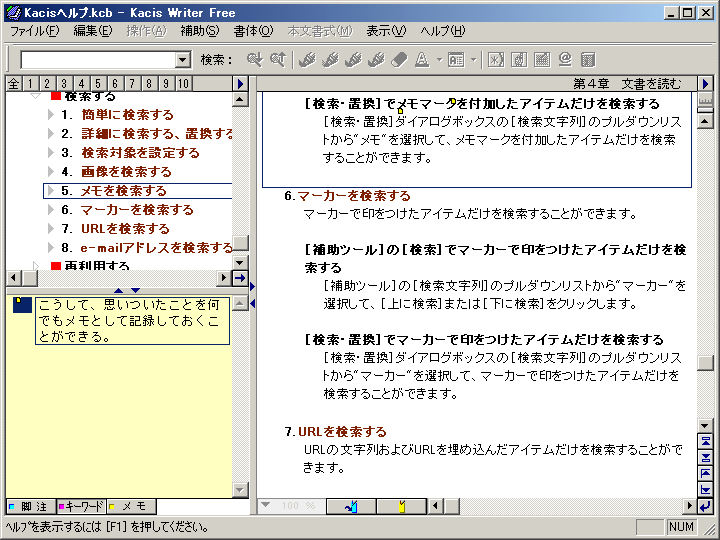Switch to the キーワード tab
This screenshot has width=720, height=540.
(81, 506)
